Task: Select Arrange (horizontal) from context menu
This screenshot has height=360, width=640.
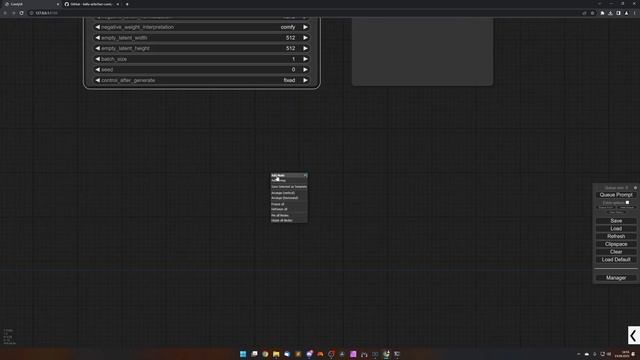Action: (x=289, y=198)
